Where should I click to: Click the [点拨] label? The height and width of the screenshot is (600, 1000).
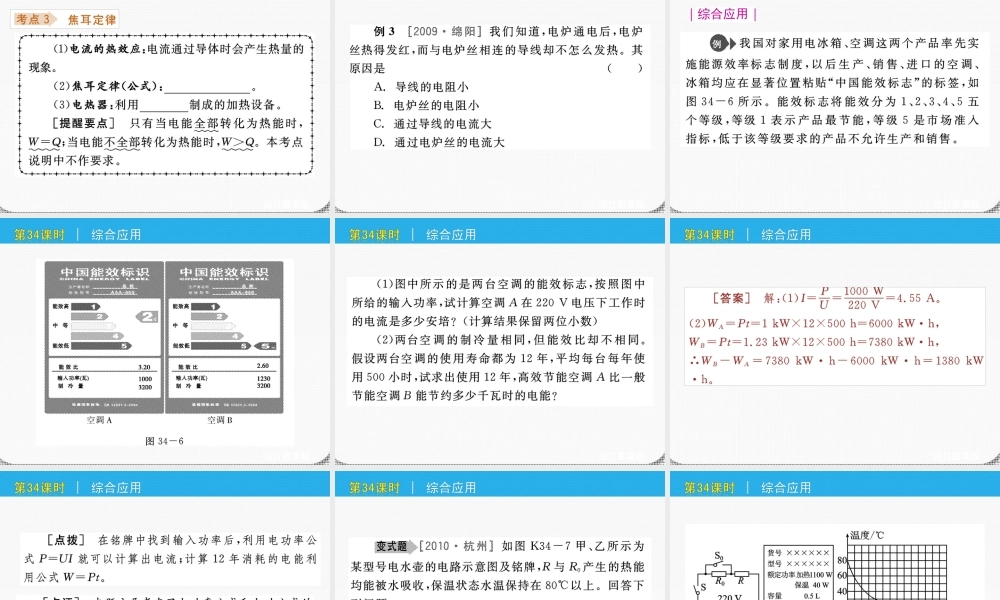(66, 540)
